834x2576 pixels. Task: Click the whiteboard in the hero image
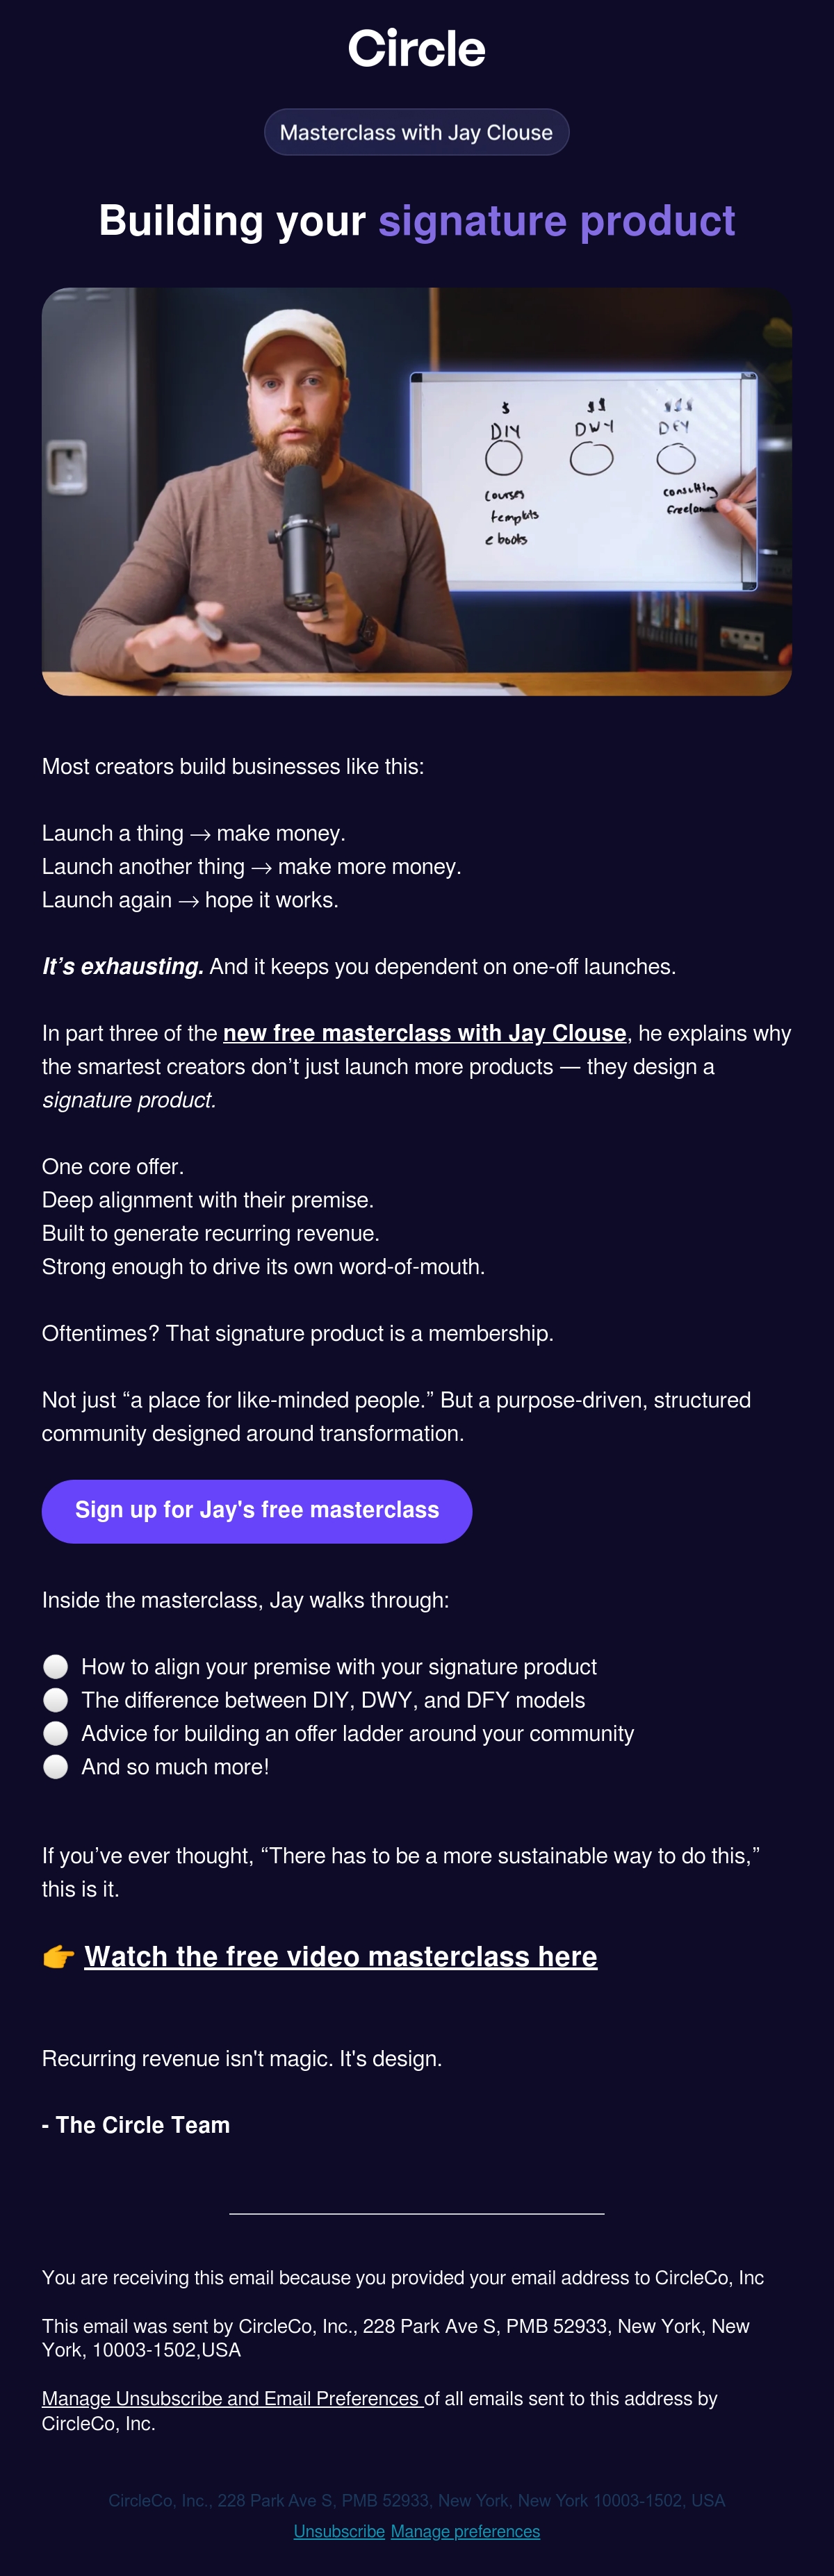tap(583, 481)
